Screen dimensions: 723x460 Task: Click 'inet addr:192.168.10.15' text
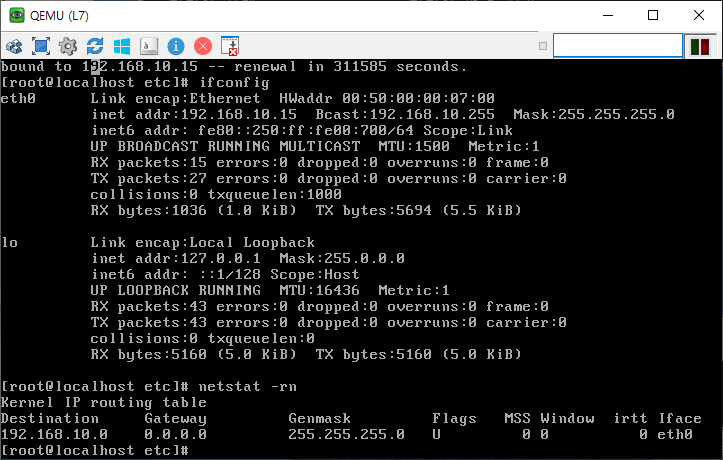[194, 114]
